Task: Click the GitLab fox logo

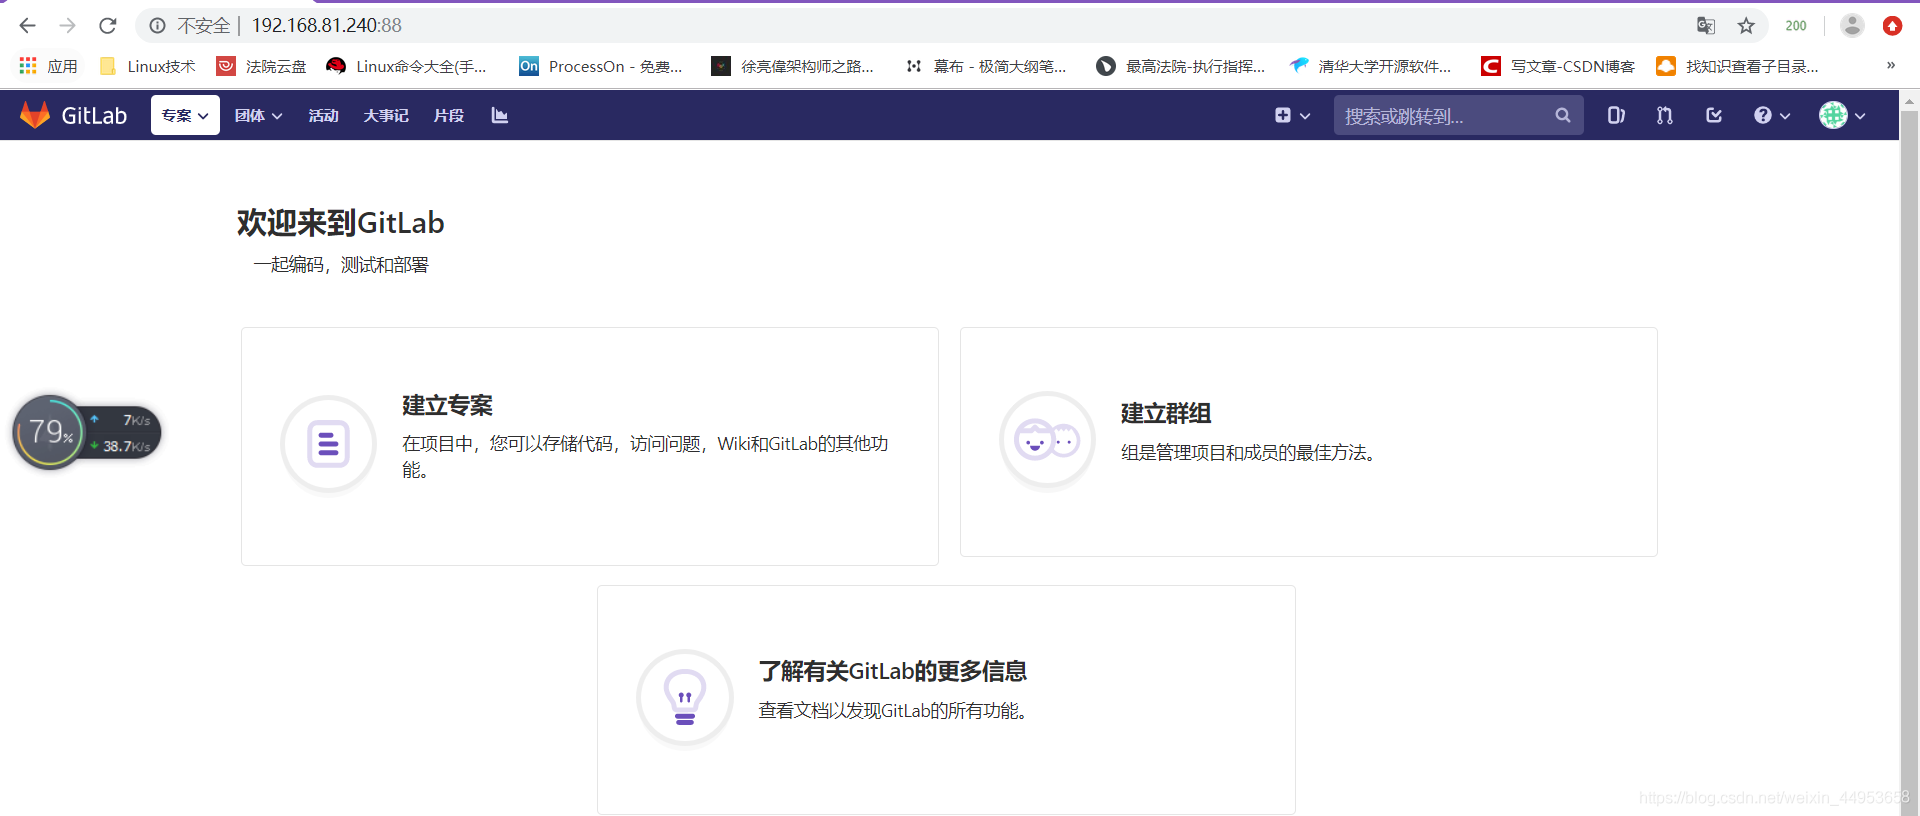Action: pyautogui.click(x=35, y=115)
